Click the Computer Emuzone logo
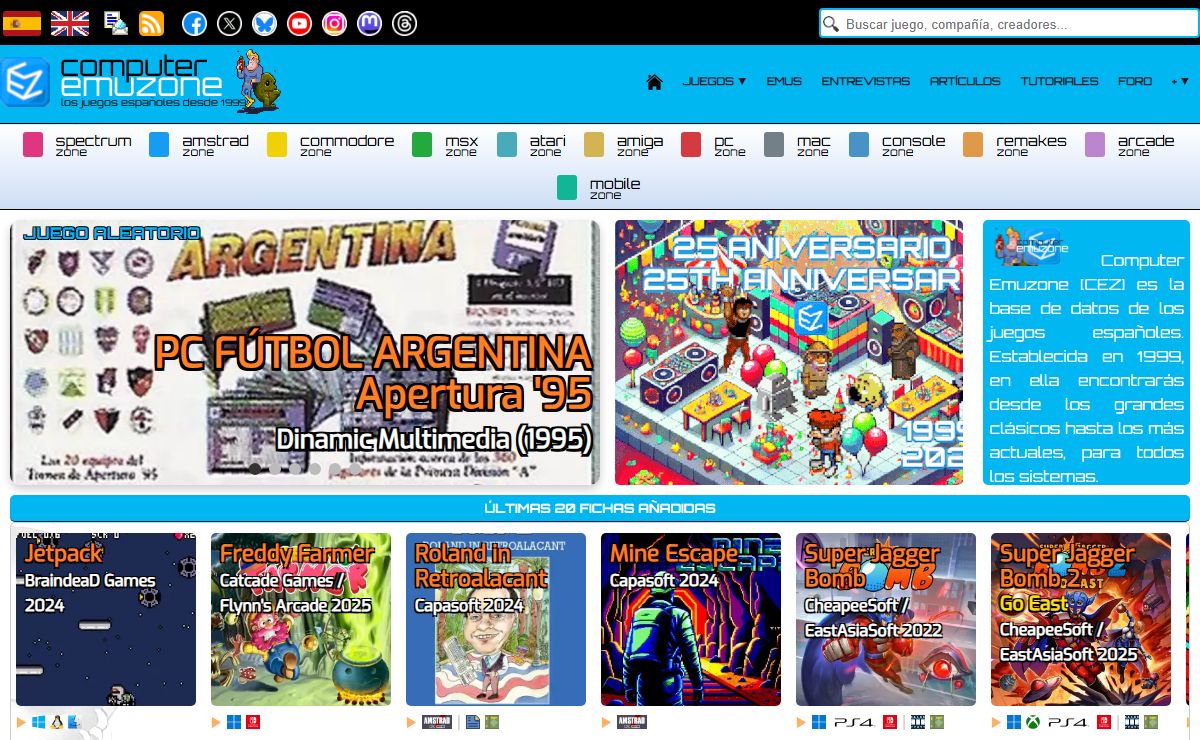Image resolution: width=1200 pixels, height=740 pixels. [x=140, y=81]
